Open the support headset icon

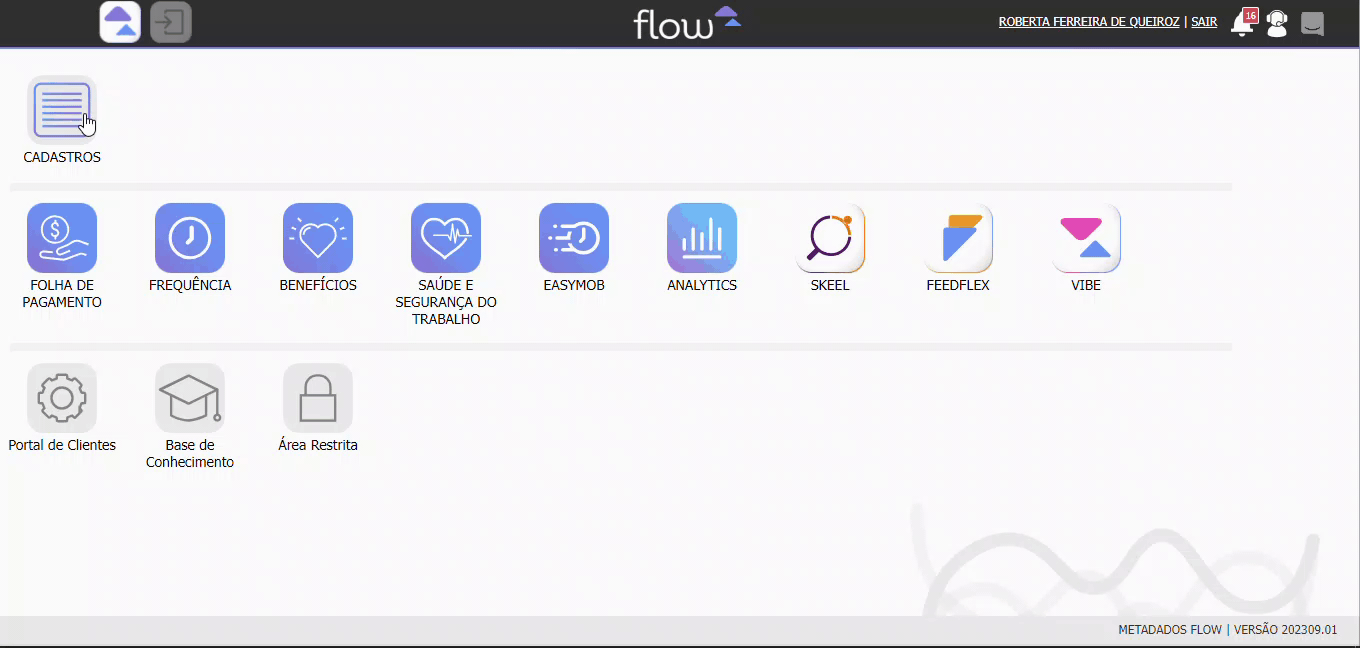[x=1277, y=23]
